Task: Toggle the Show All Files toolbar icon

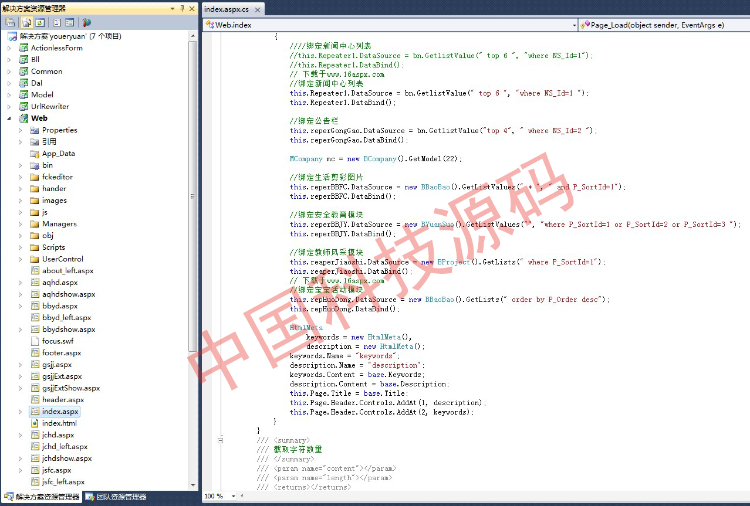Action: point(27,22)
